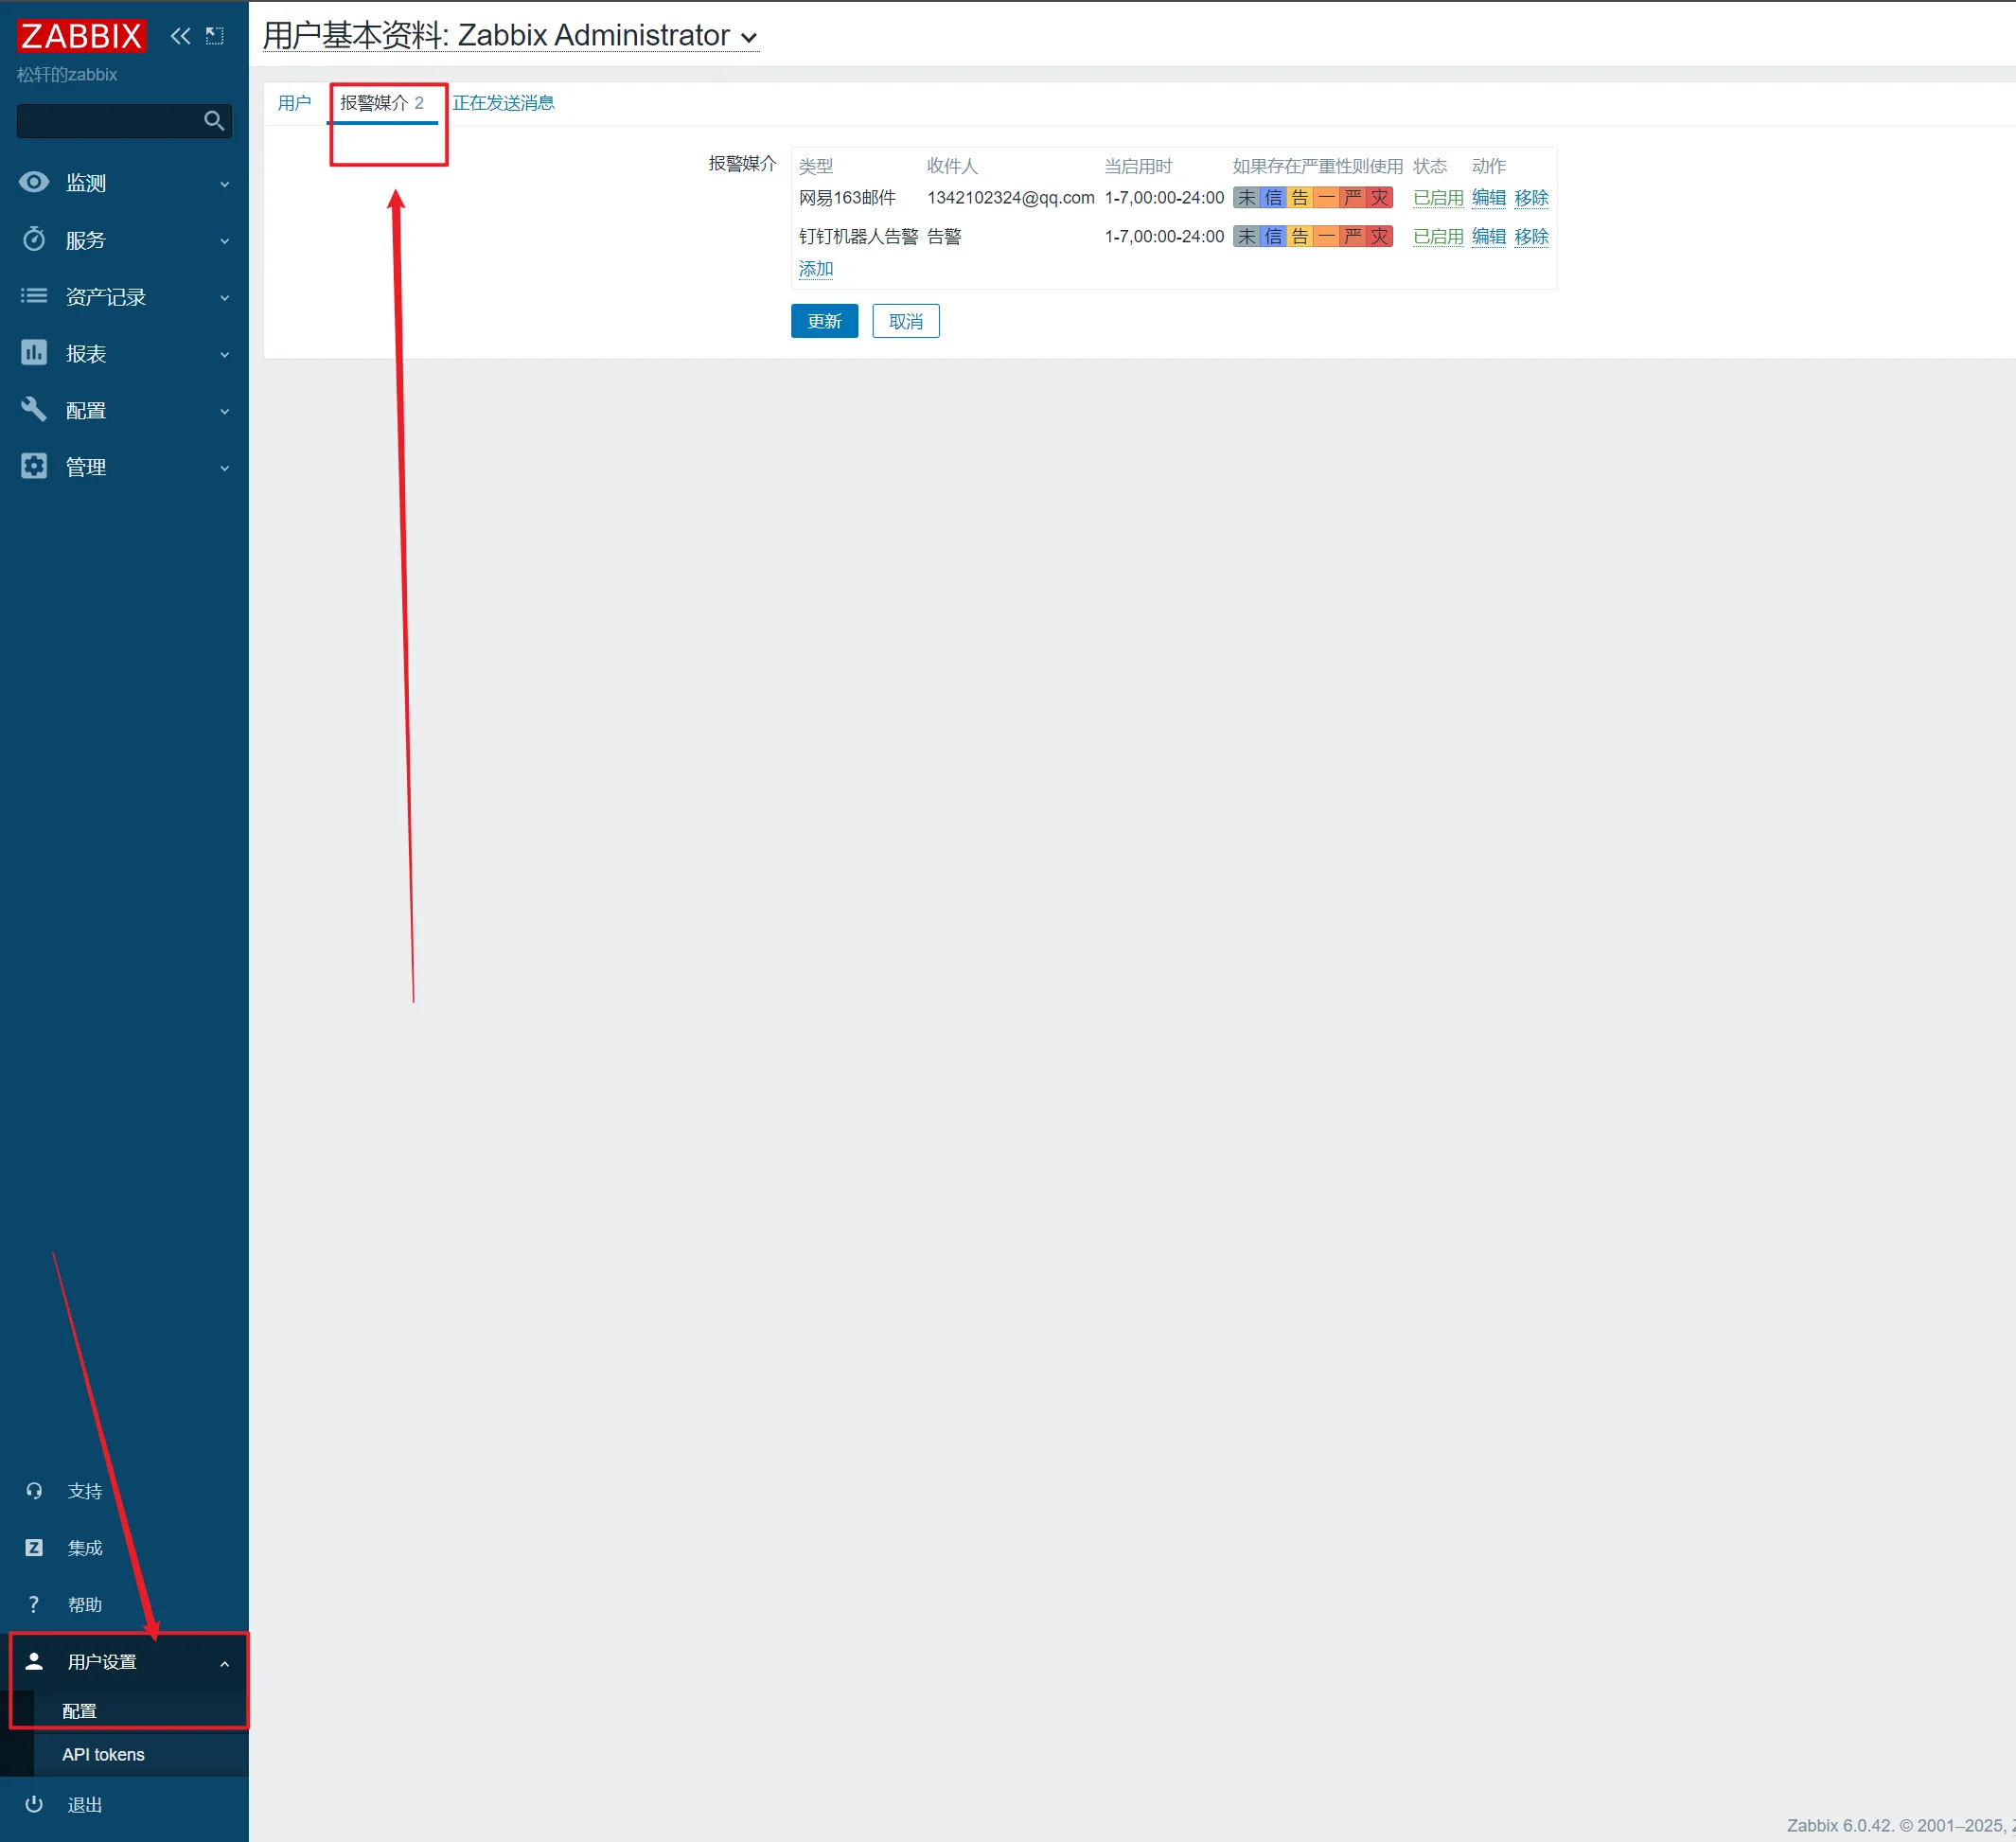The image size is (2016, 1842).
Task: Click the kiosk mode icon beside the collapse arrows
Action: (x=214, y=36)
